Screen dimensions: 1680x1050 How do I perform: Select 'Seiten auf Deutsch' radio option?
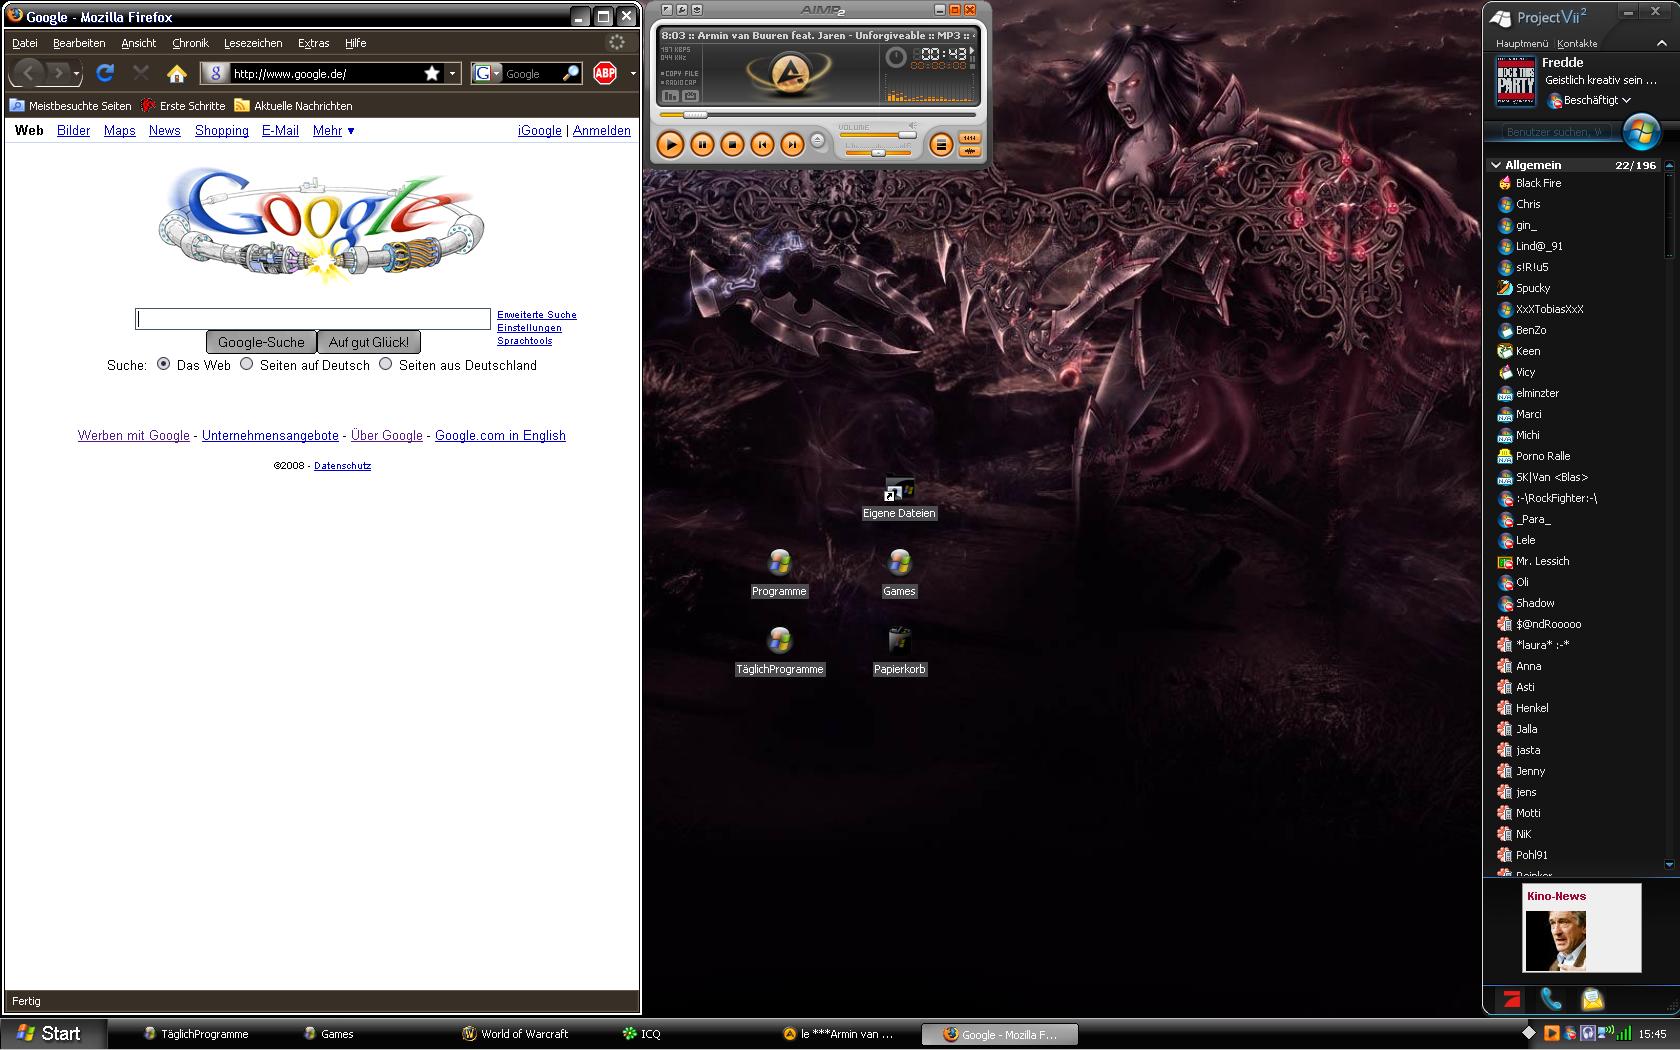pyautogui.click(x=246, y=365)
